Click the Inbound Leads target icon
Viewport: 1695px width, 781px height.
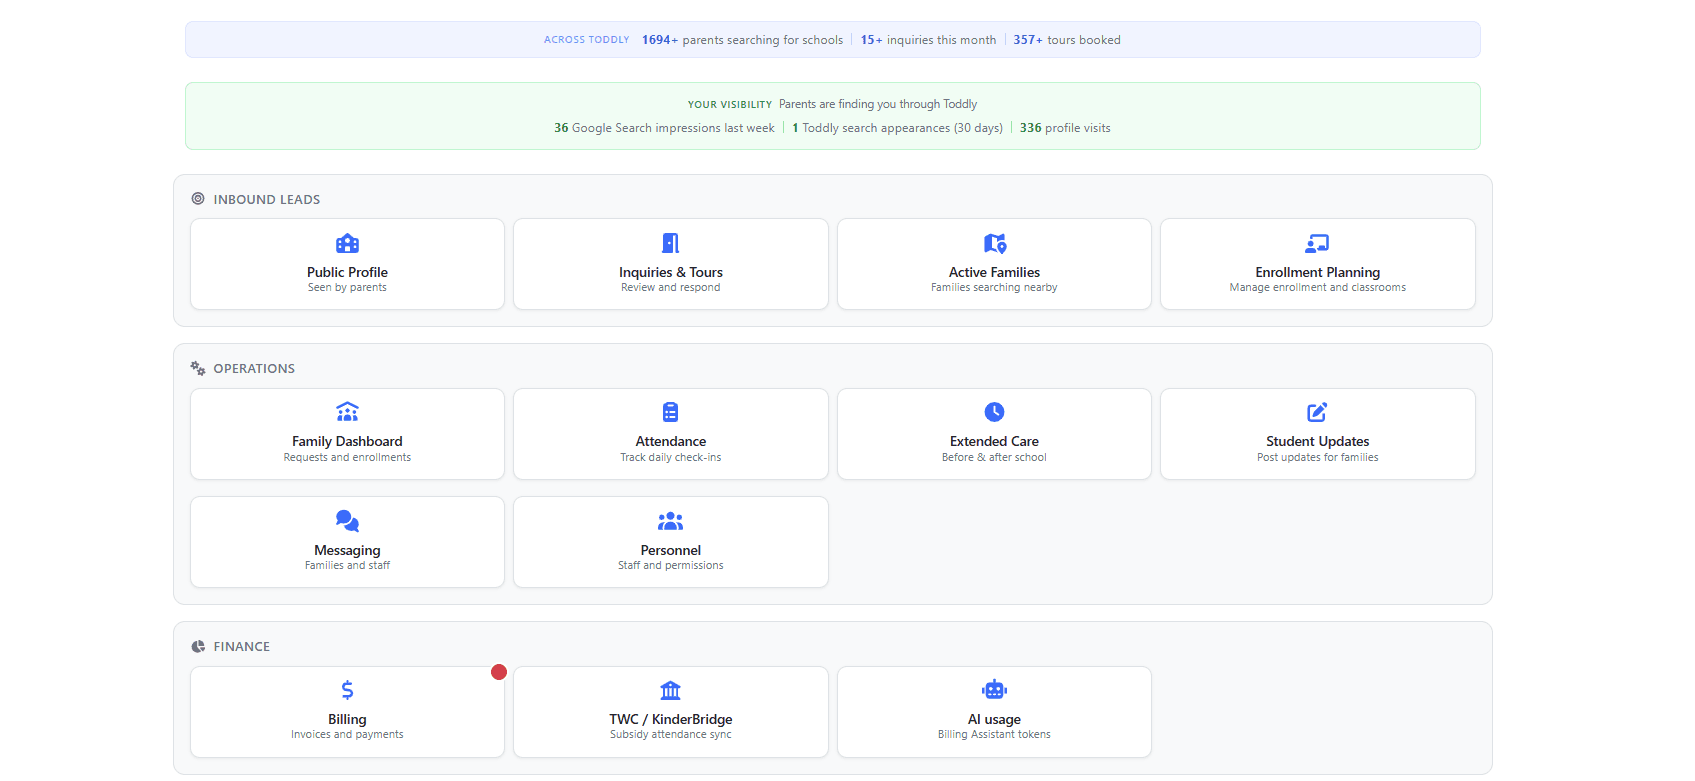click(x=198, y=199)
